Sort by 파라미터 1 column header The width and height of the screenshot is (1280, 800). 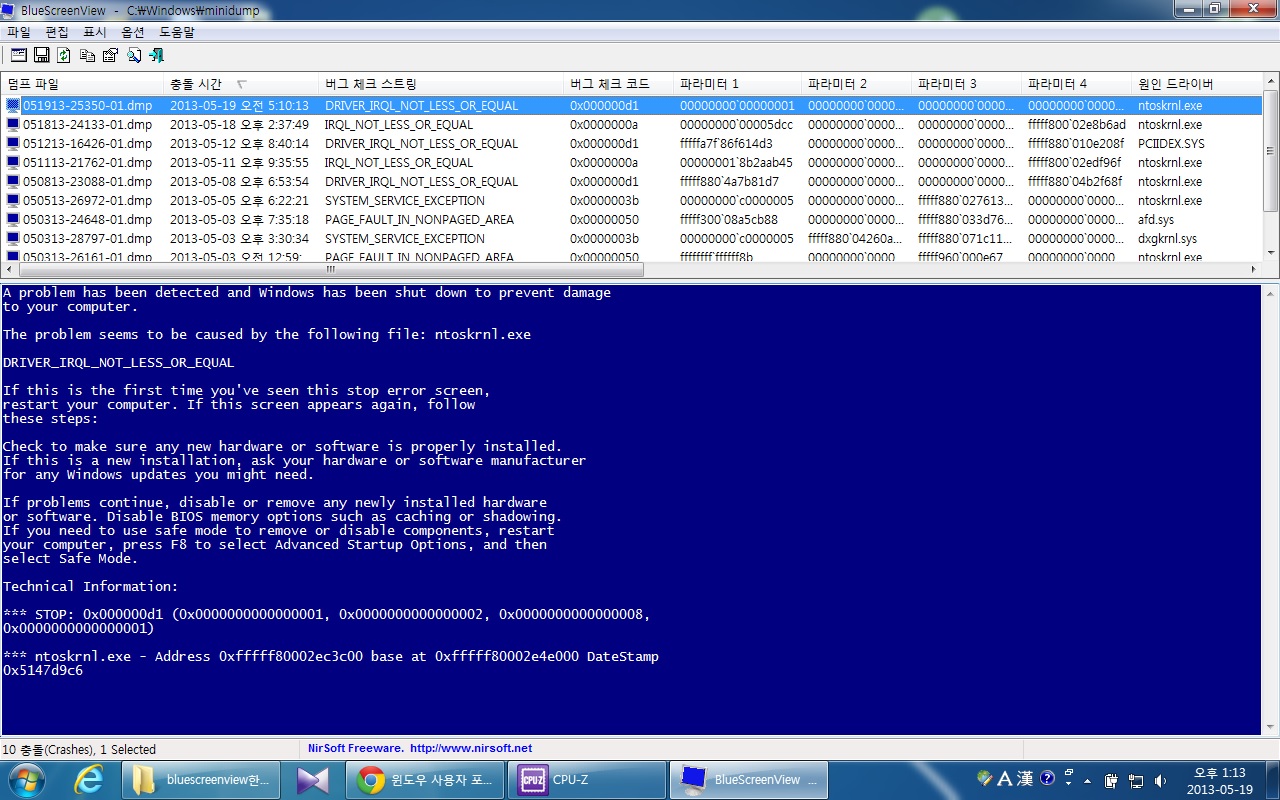pos(737,84)
